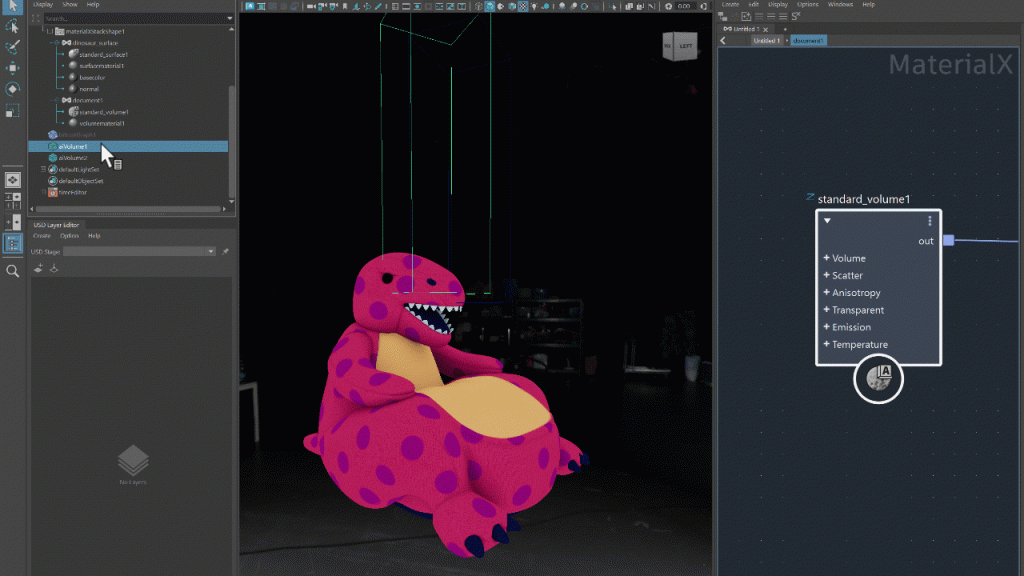
Task: Collapse the standard_volume1 node with triangle
Action: pos(827,221)
